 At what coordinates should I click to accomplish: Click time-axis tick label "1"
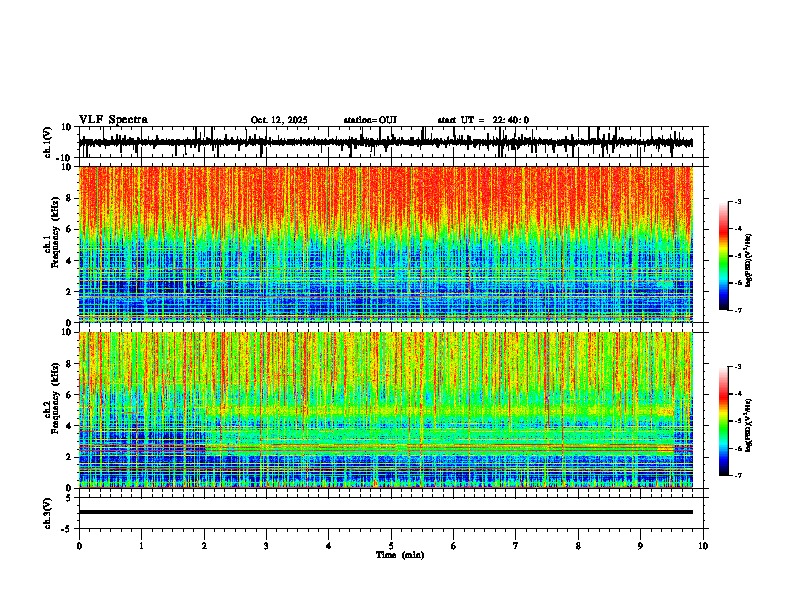point(141,545)
